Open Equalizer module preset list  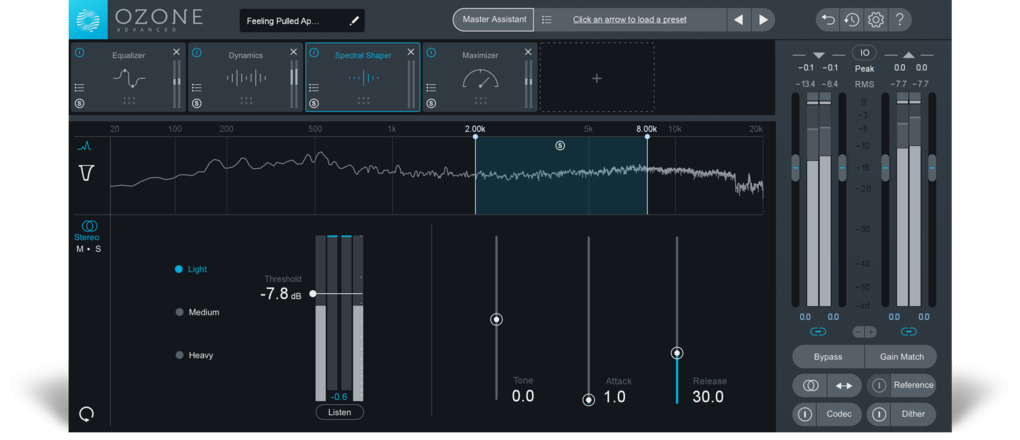79,87
